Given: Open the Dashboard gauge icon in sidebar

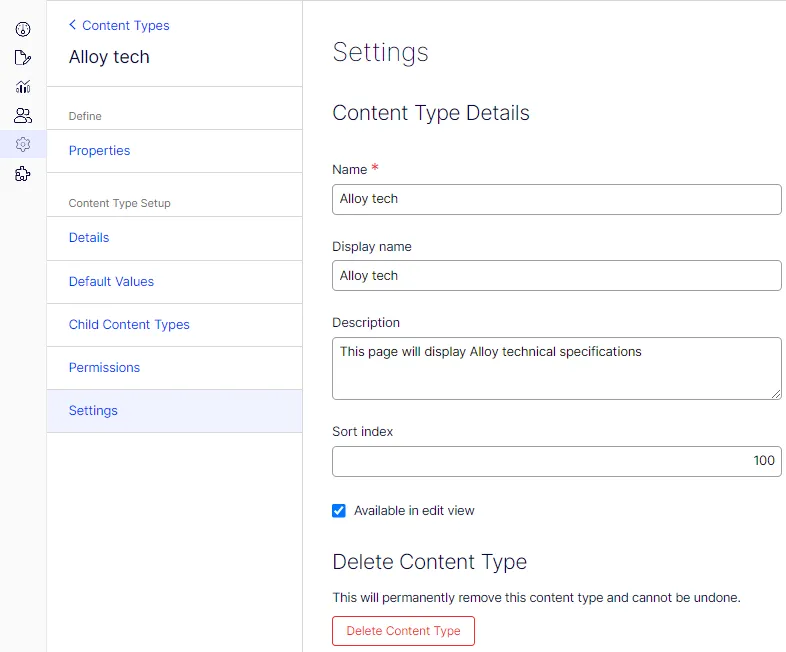Looking at the screenshot, I should click(23, 30).
